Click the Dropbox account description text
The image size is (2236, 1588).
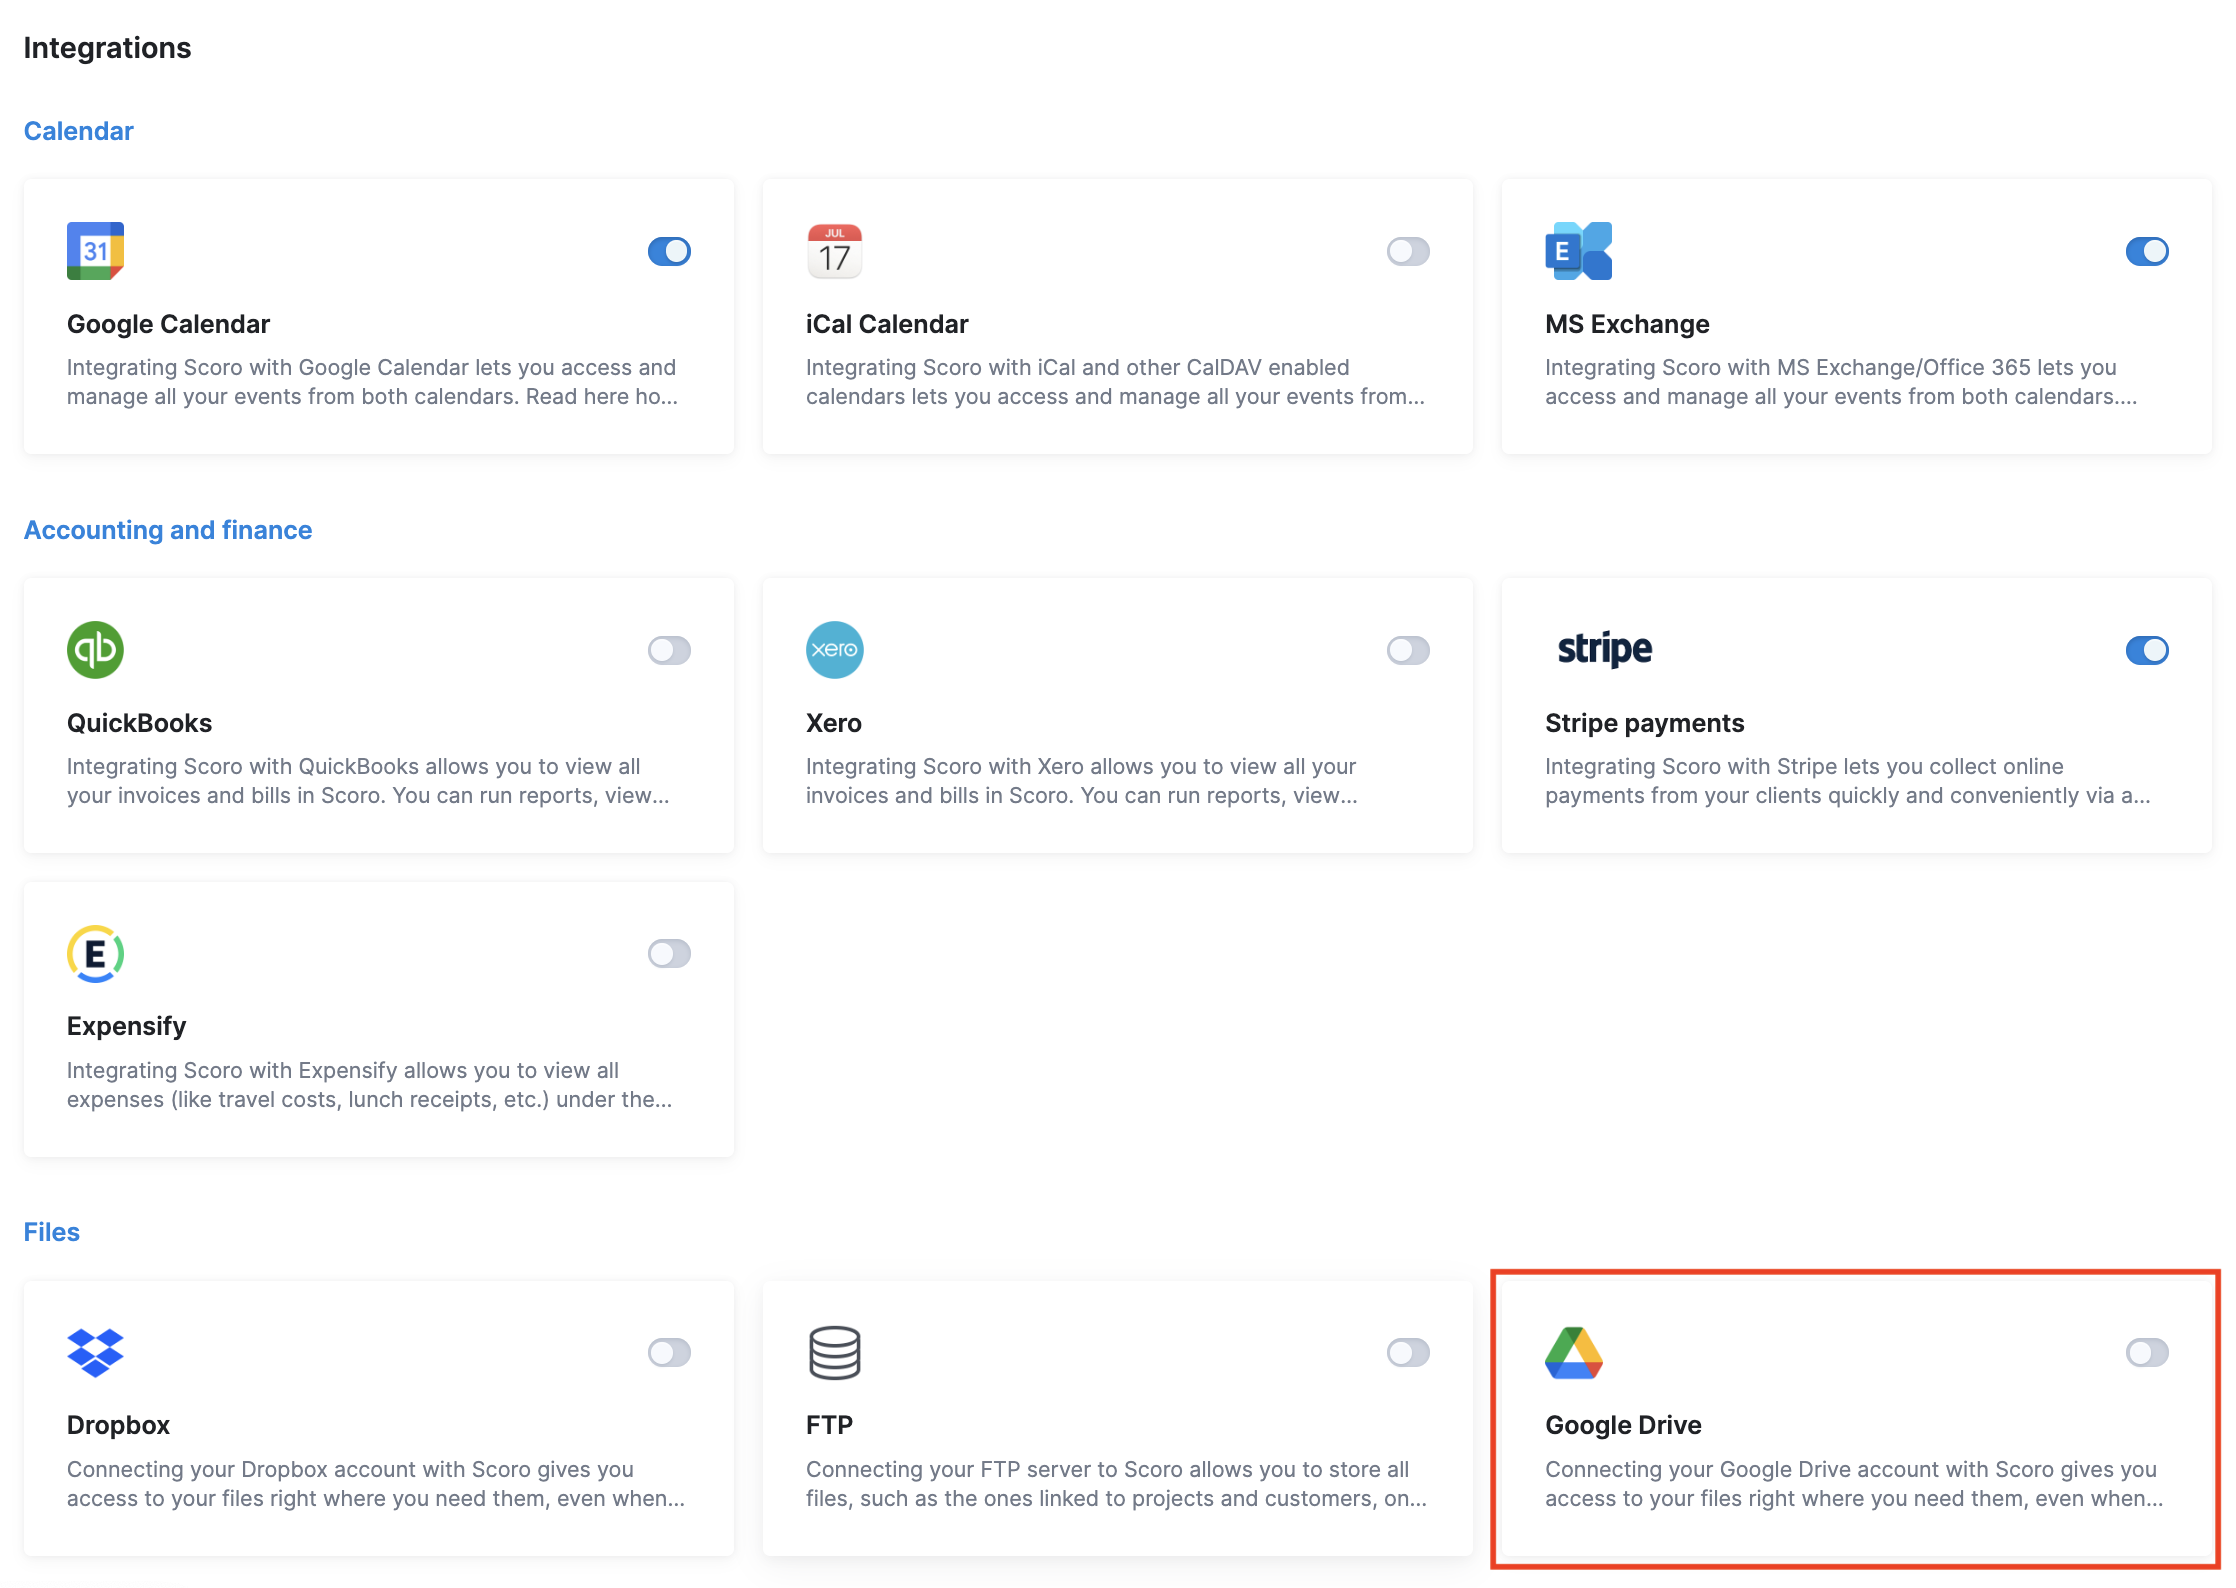click(376, 1484)
